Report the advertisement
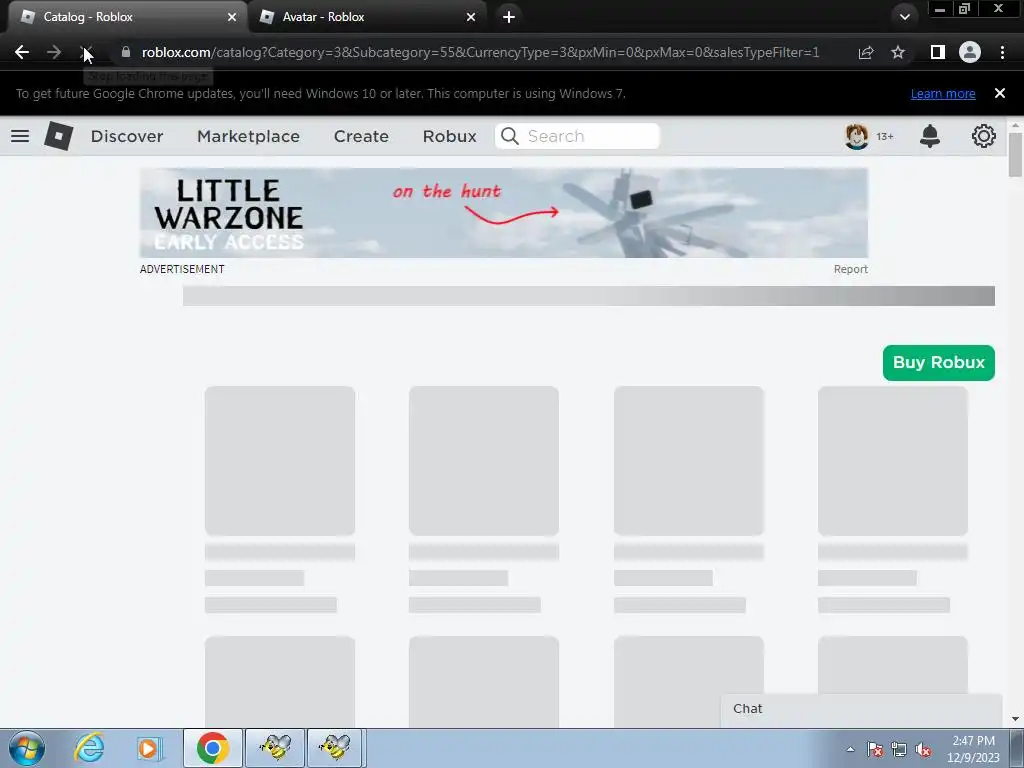Viewport: 1024px width, 768px height. [x=850, y=269]
